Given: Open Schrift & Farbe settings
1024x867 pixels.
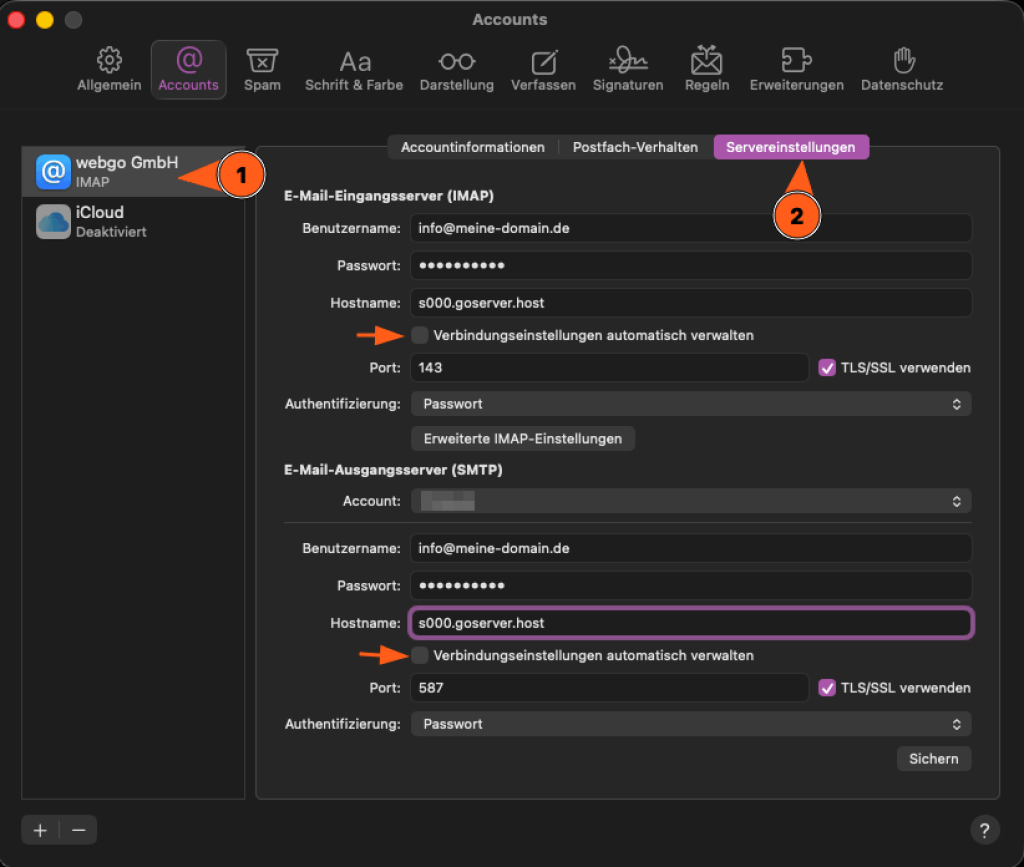Looking at the screenshot, I should pos(354,69).
